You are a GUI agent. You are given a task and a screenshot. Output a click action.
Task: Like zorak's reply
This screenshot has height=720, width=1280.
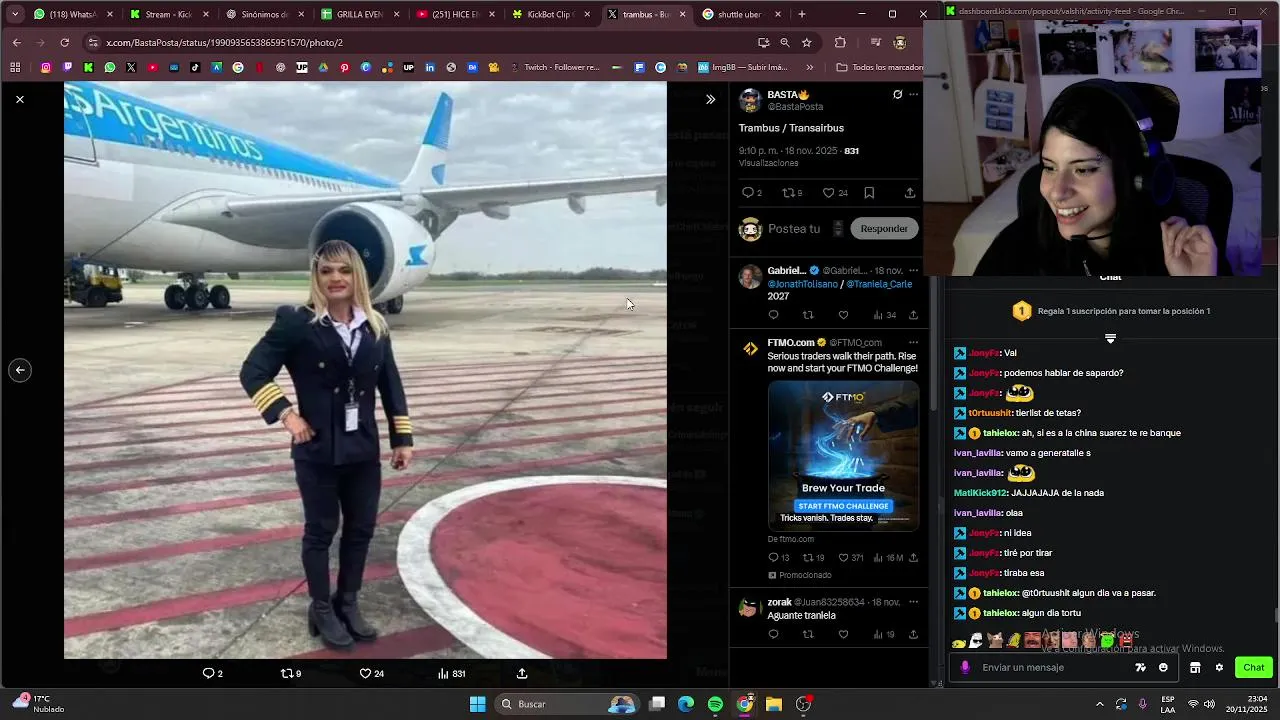click(843, 634)
